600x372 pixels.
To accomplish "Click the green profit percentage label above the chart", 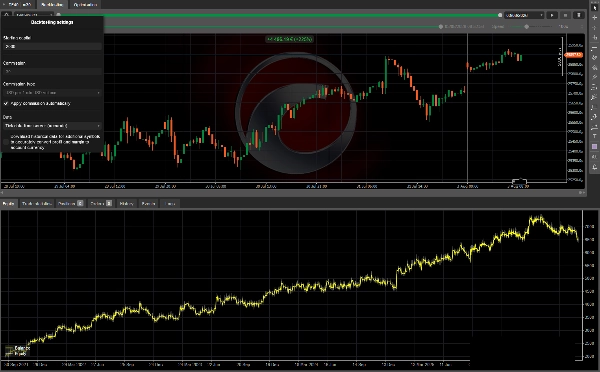I will (x=290, y=39).
